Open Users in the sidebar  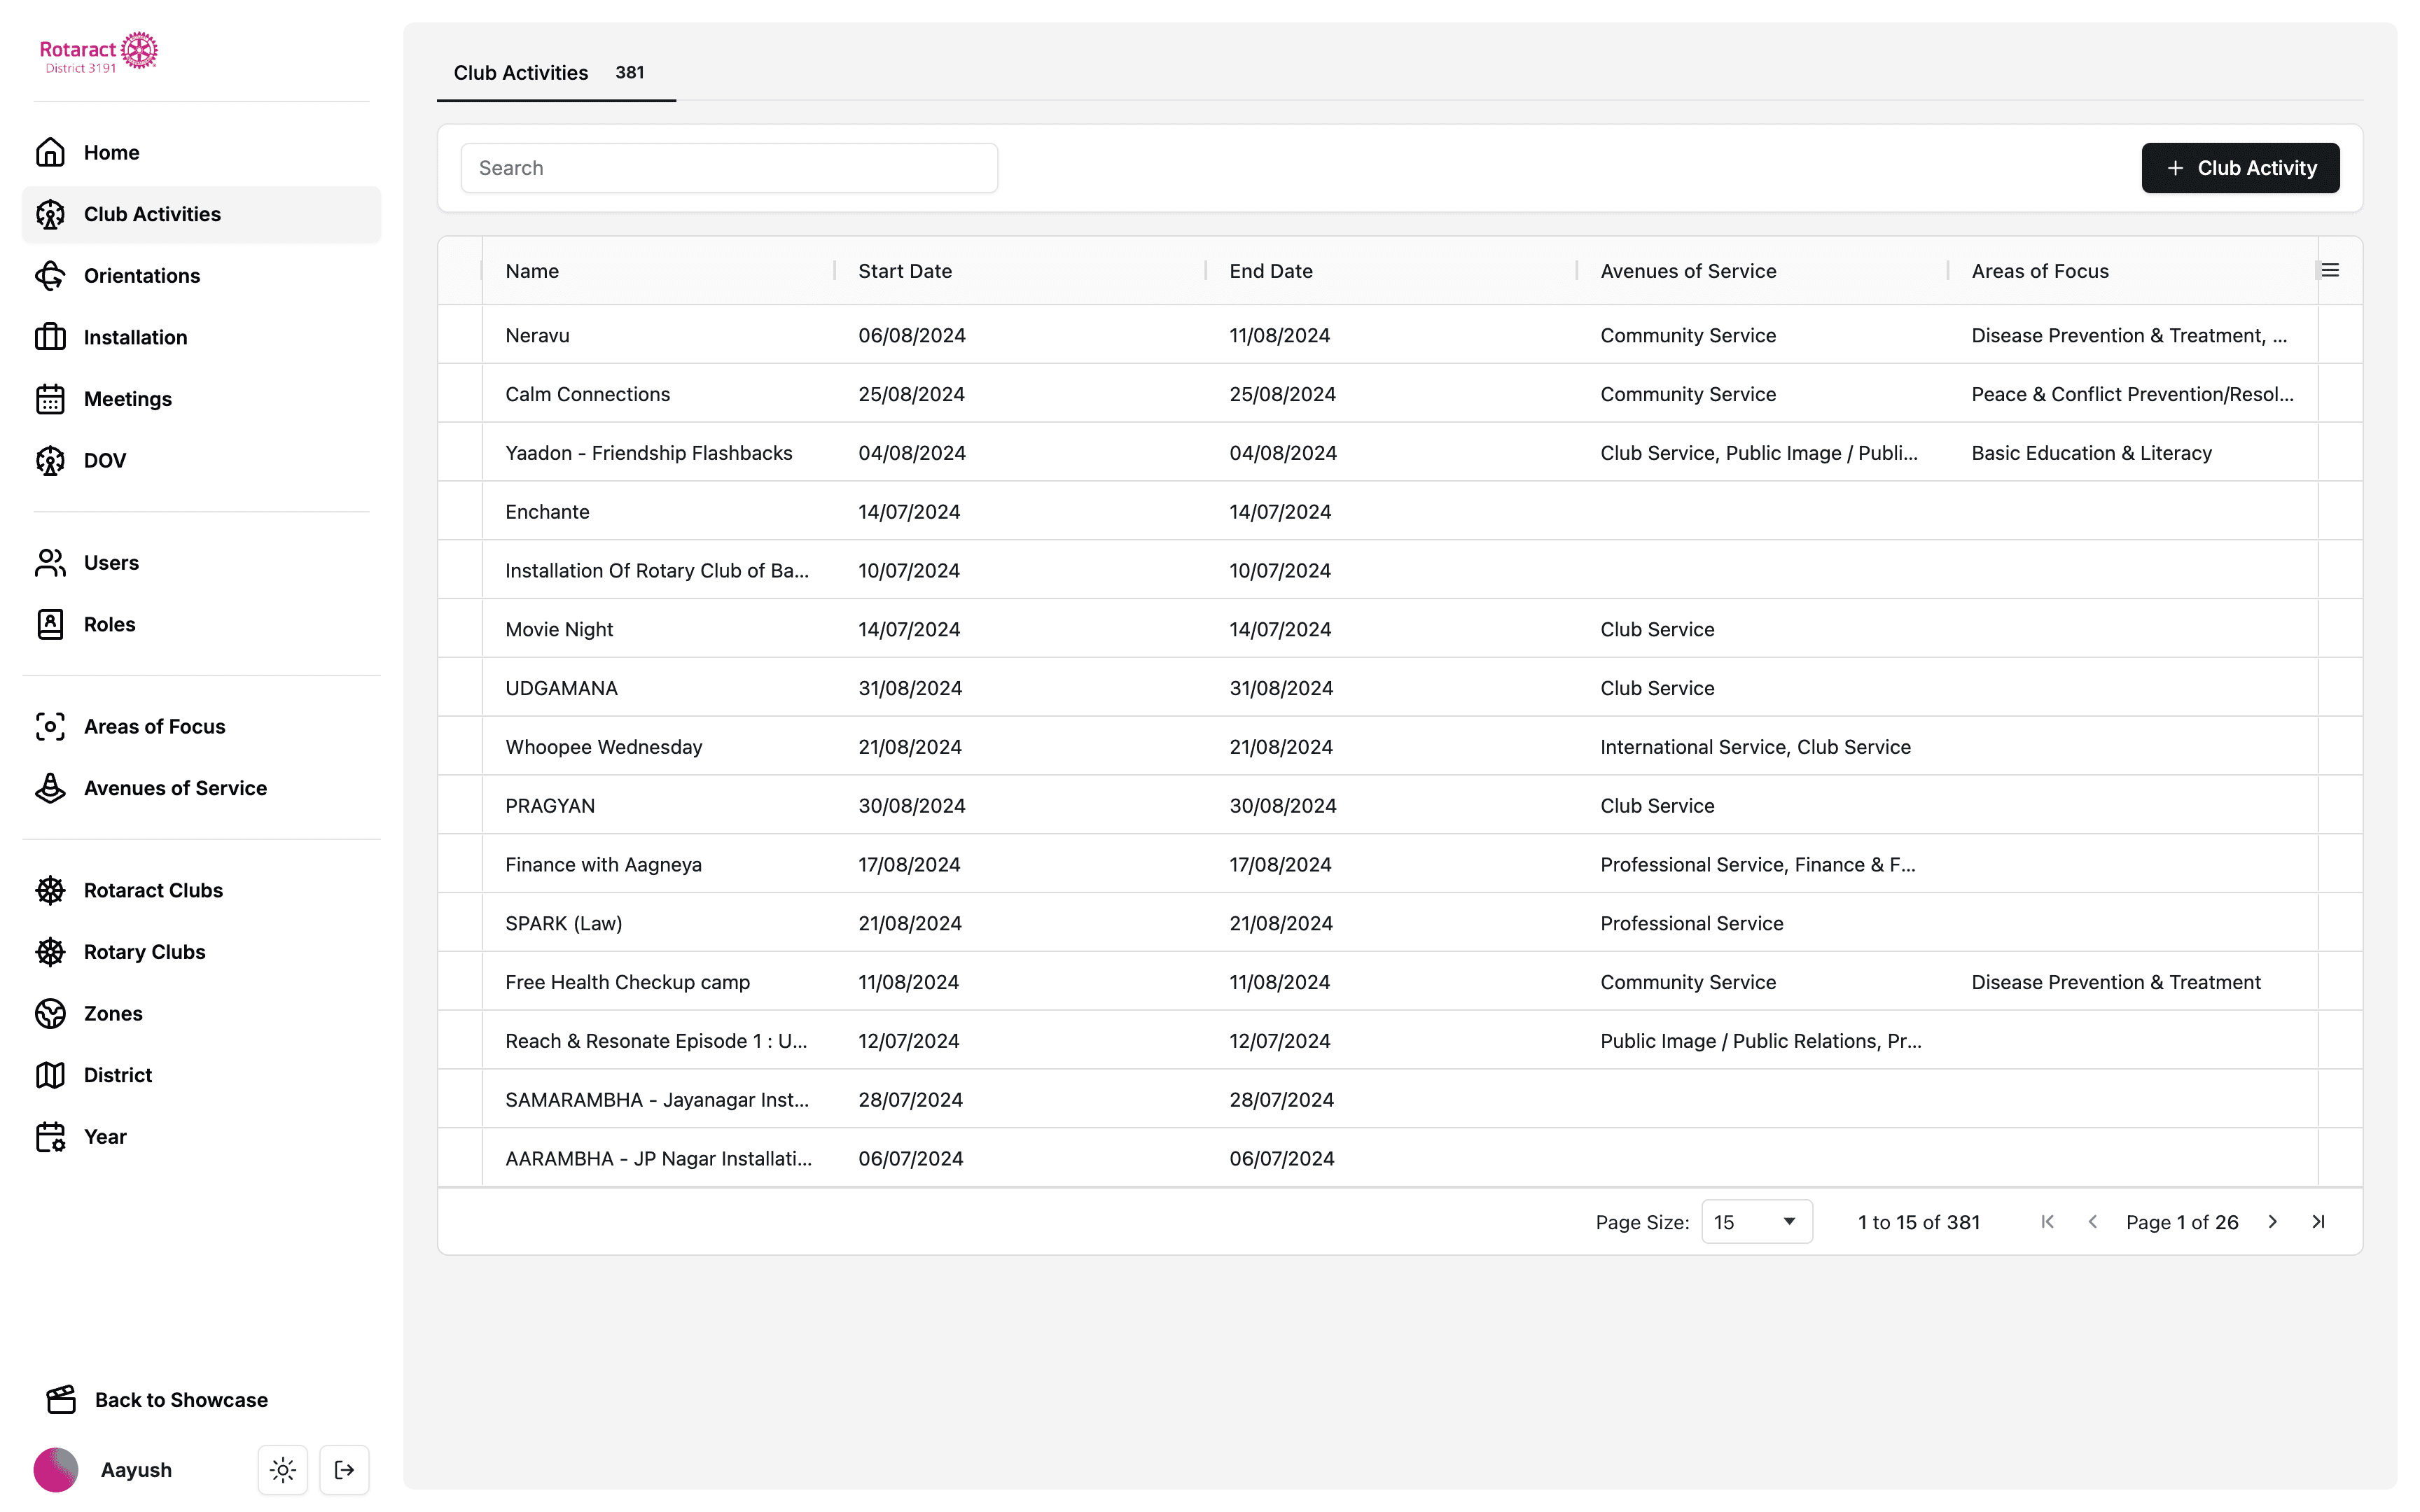tap(111, 562)
